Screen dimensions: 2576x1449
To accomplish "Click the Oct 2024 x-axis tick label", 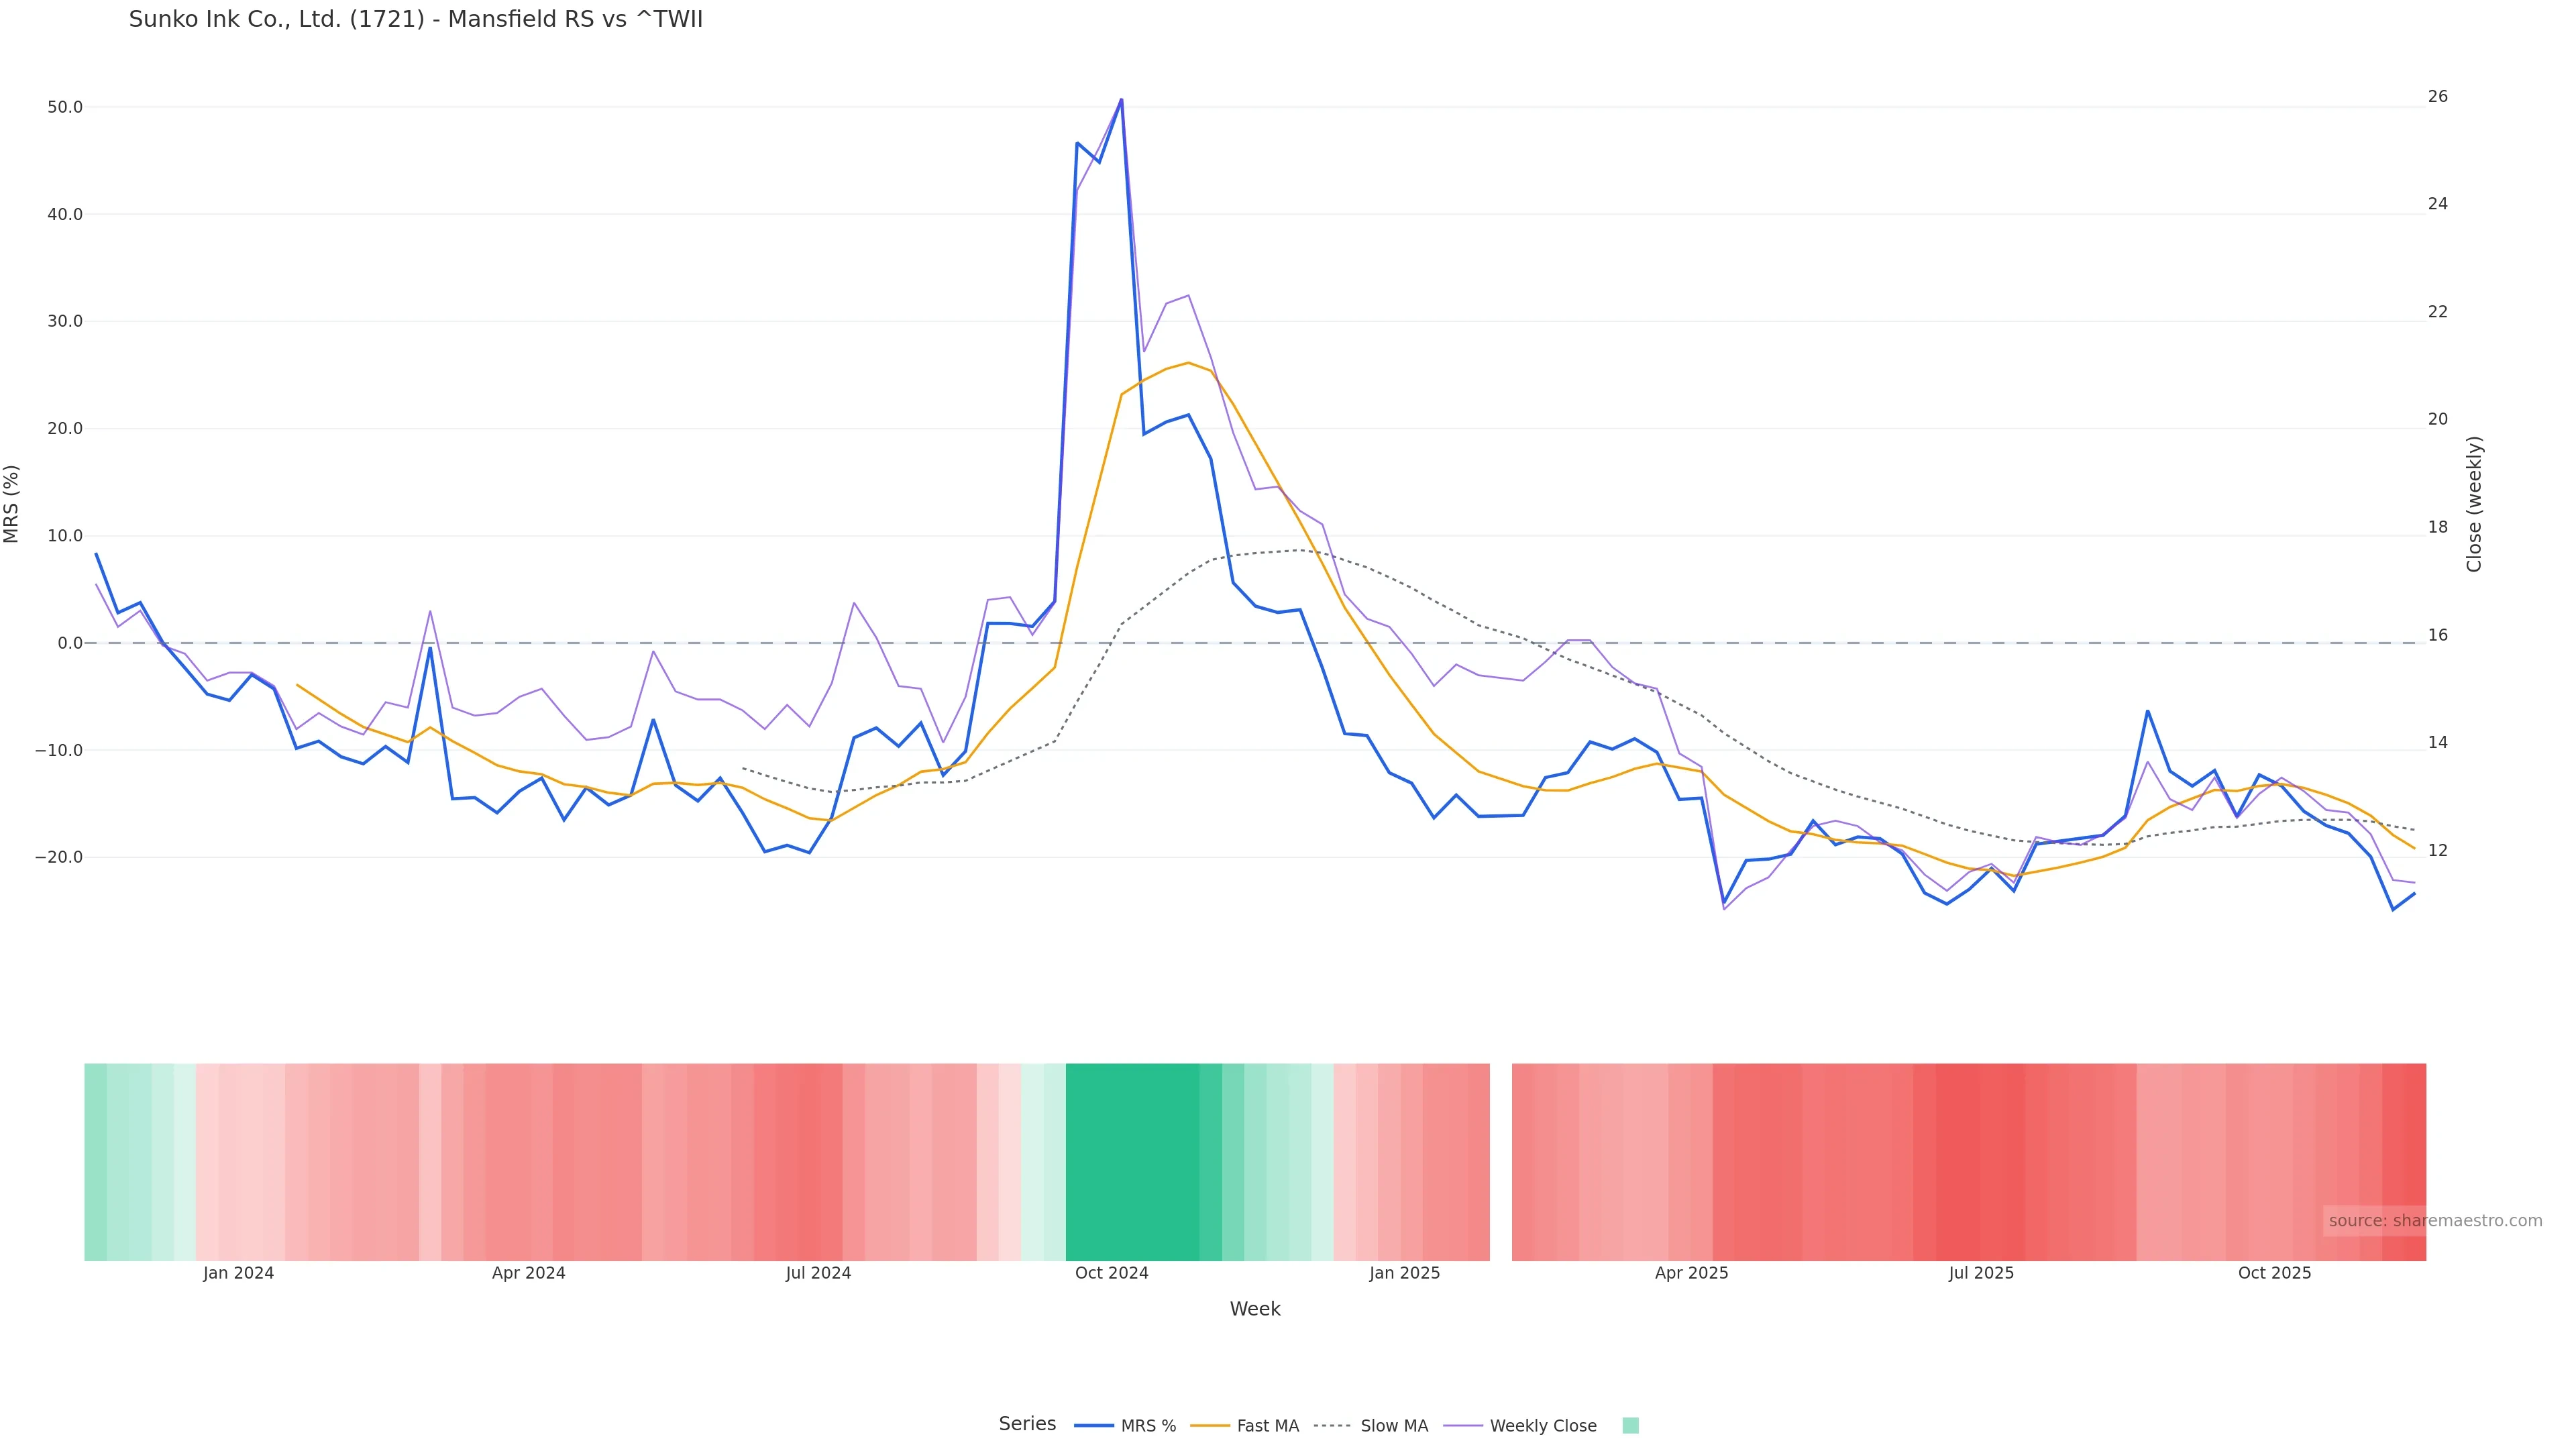I will tap(1111, 1273).
